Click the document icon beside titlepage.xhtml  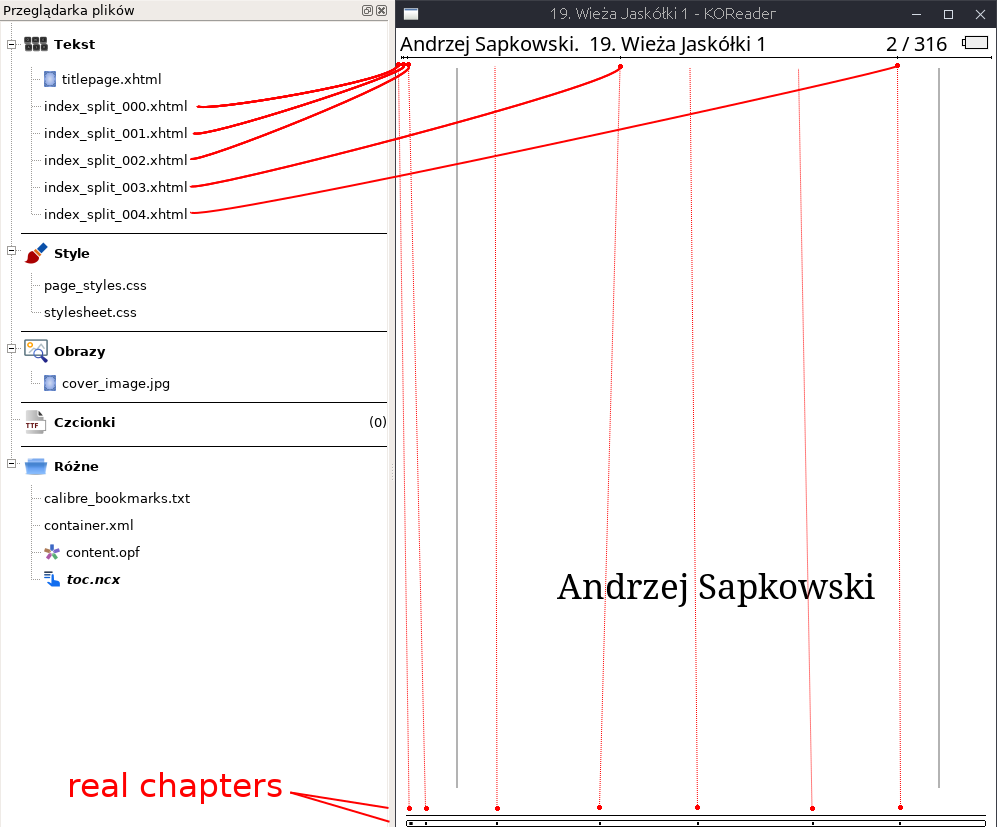[49, 78]
